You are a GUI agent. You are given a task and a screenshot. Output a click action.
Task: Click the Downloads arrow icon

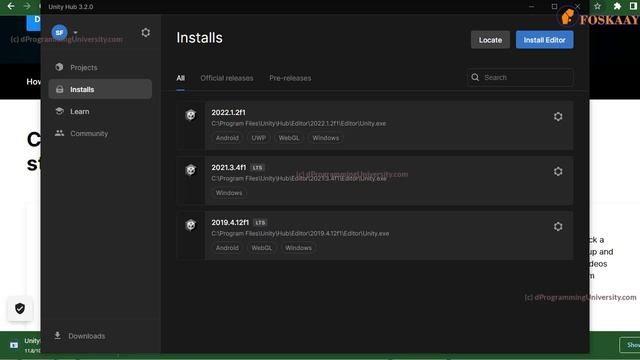pos(58,336)
